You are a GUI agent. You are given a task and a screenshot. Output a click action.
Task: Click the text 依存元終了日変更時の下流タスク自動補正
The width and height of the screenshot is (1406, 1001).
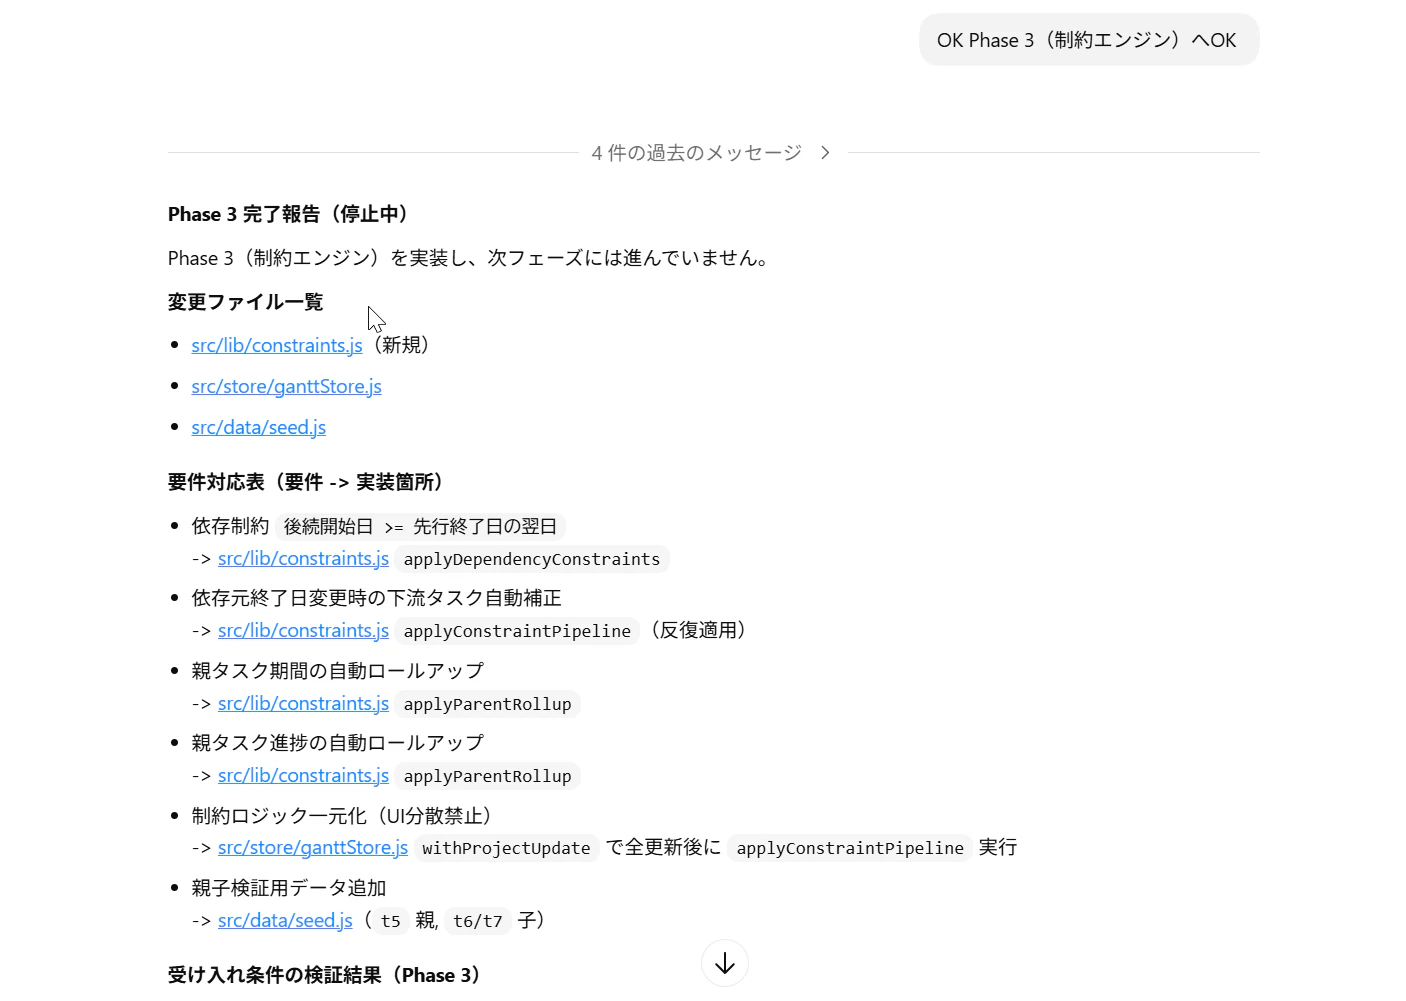(x=377, y=598)
